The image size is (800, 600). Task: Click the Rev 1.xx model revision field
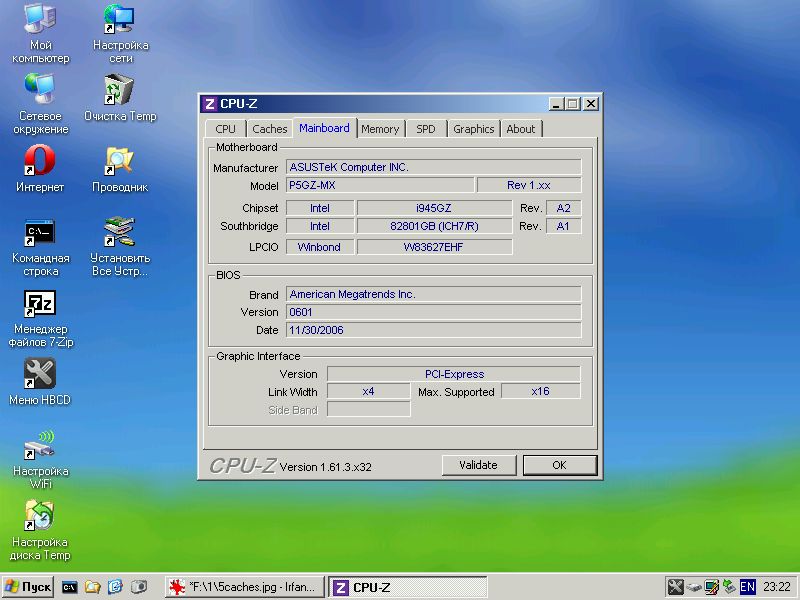(529, 185)
